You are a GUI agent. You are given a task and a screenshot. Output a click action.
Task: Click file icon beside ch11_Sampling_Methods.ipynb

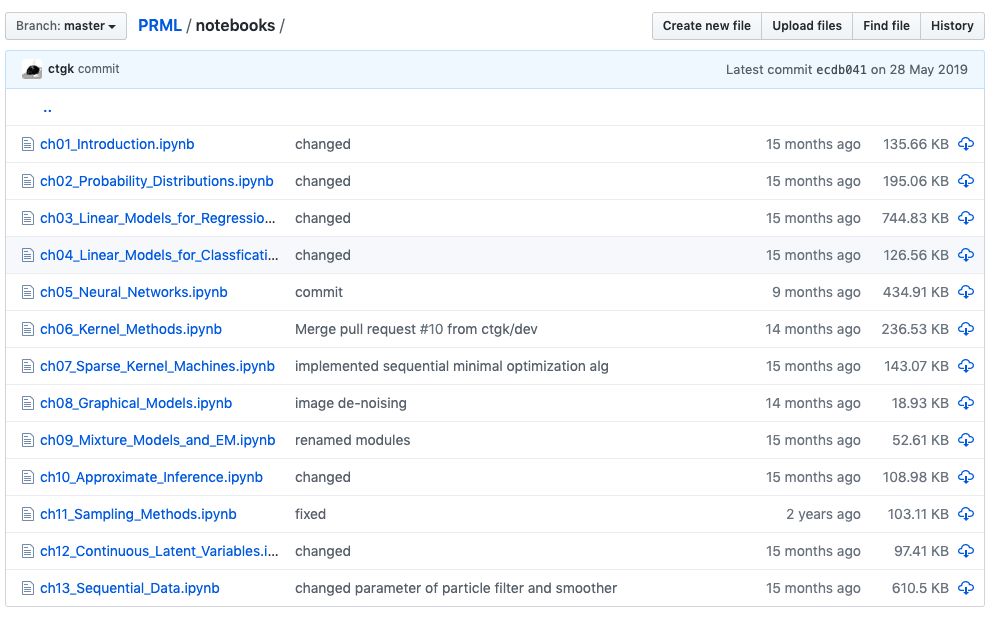click(28, 514)
